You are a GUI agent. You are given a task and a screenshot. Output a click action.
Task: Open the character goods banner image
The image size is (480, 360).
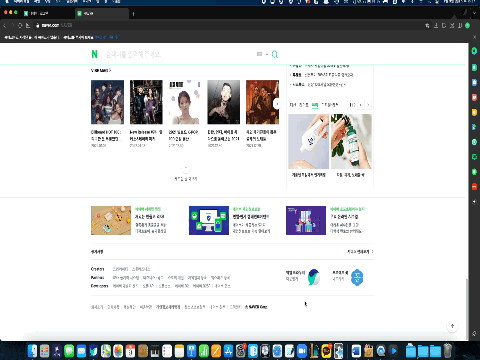(x=111, y=220)
